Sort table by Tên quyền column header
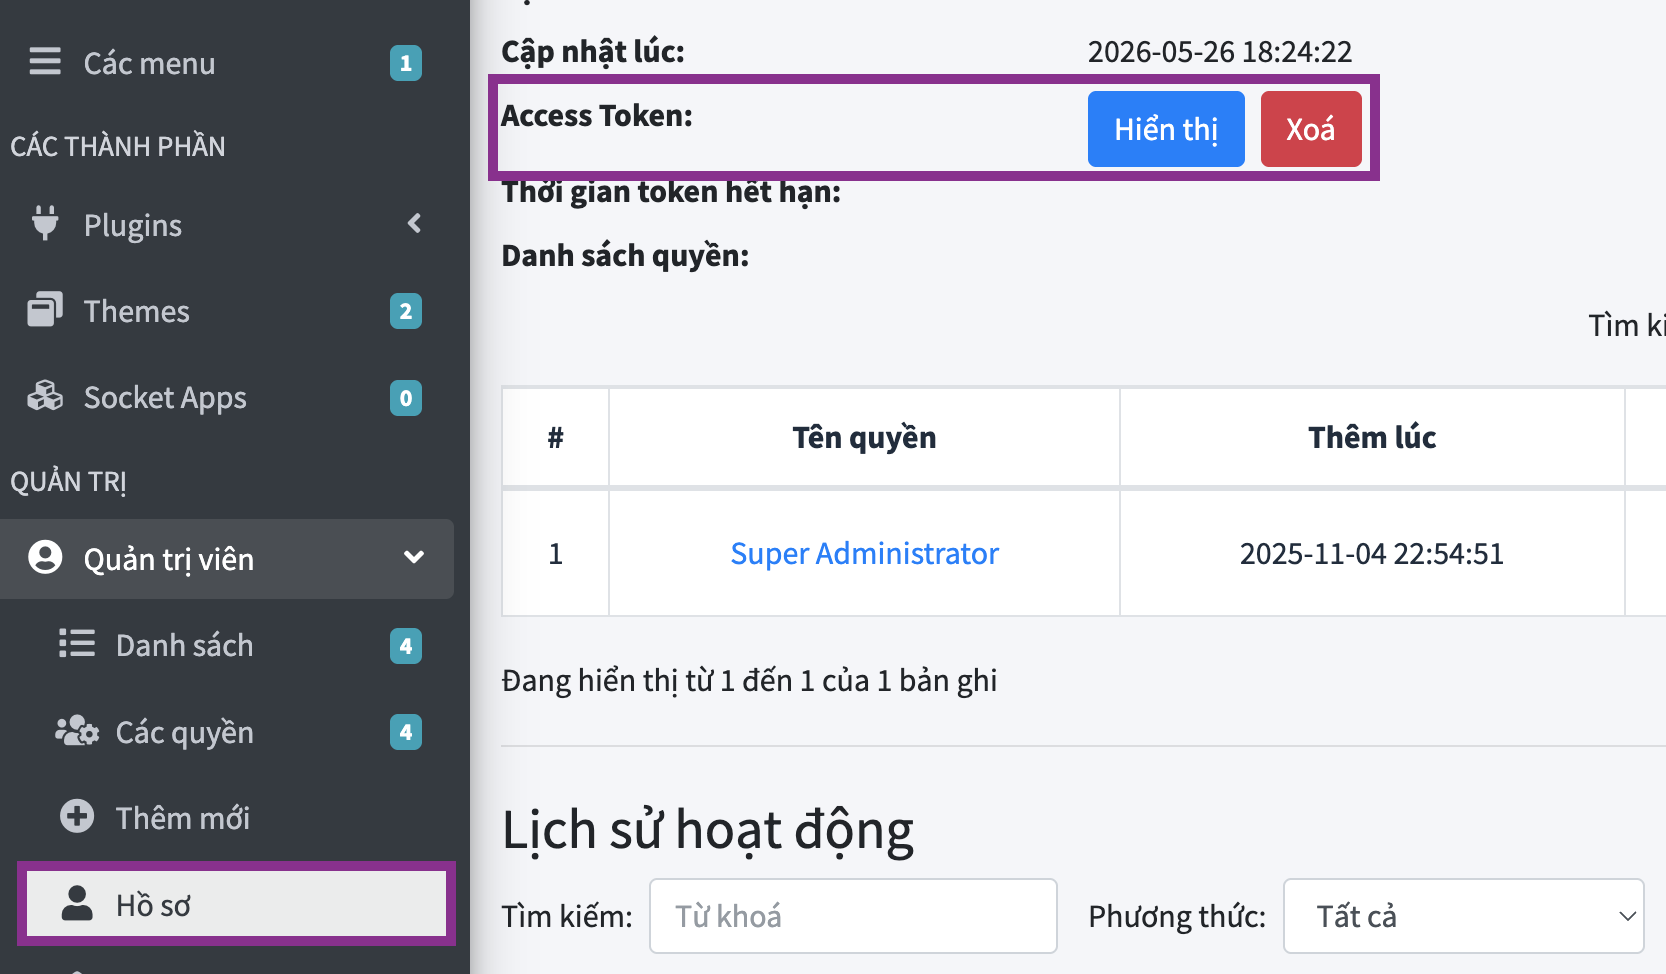This screenshot has height=974, width=1666. (x=864, y=437)
